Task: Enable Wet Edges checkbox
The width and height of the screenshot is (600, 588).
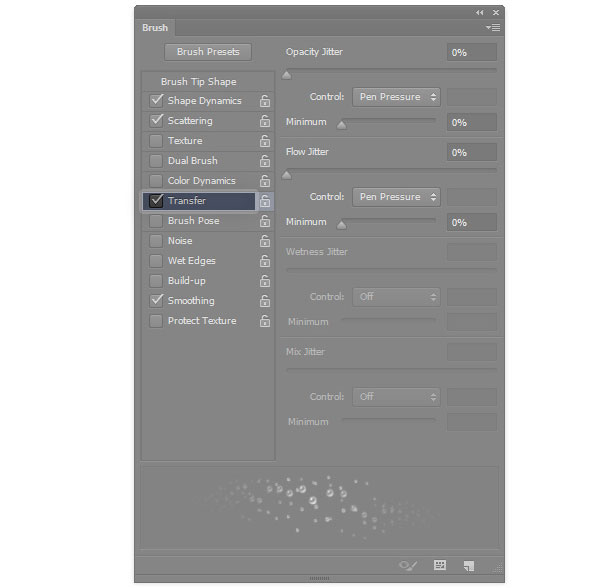Action: tap(156, 261)
